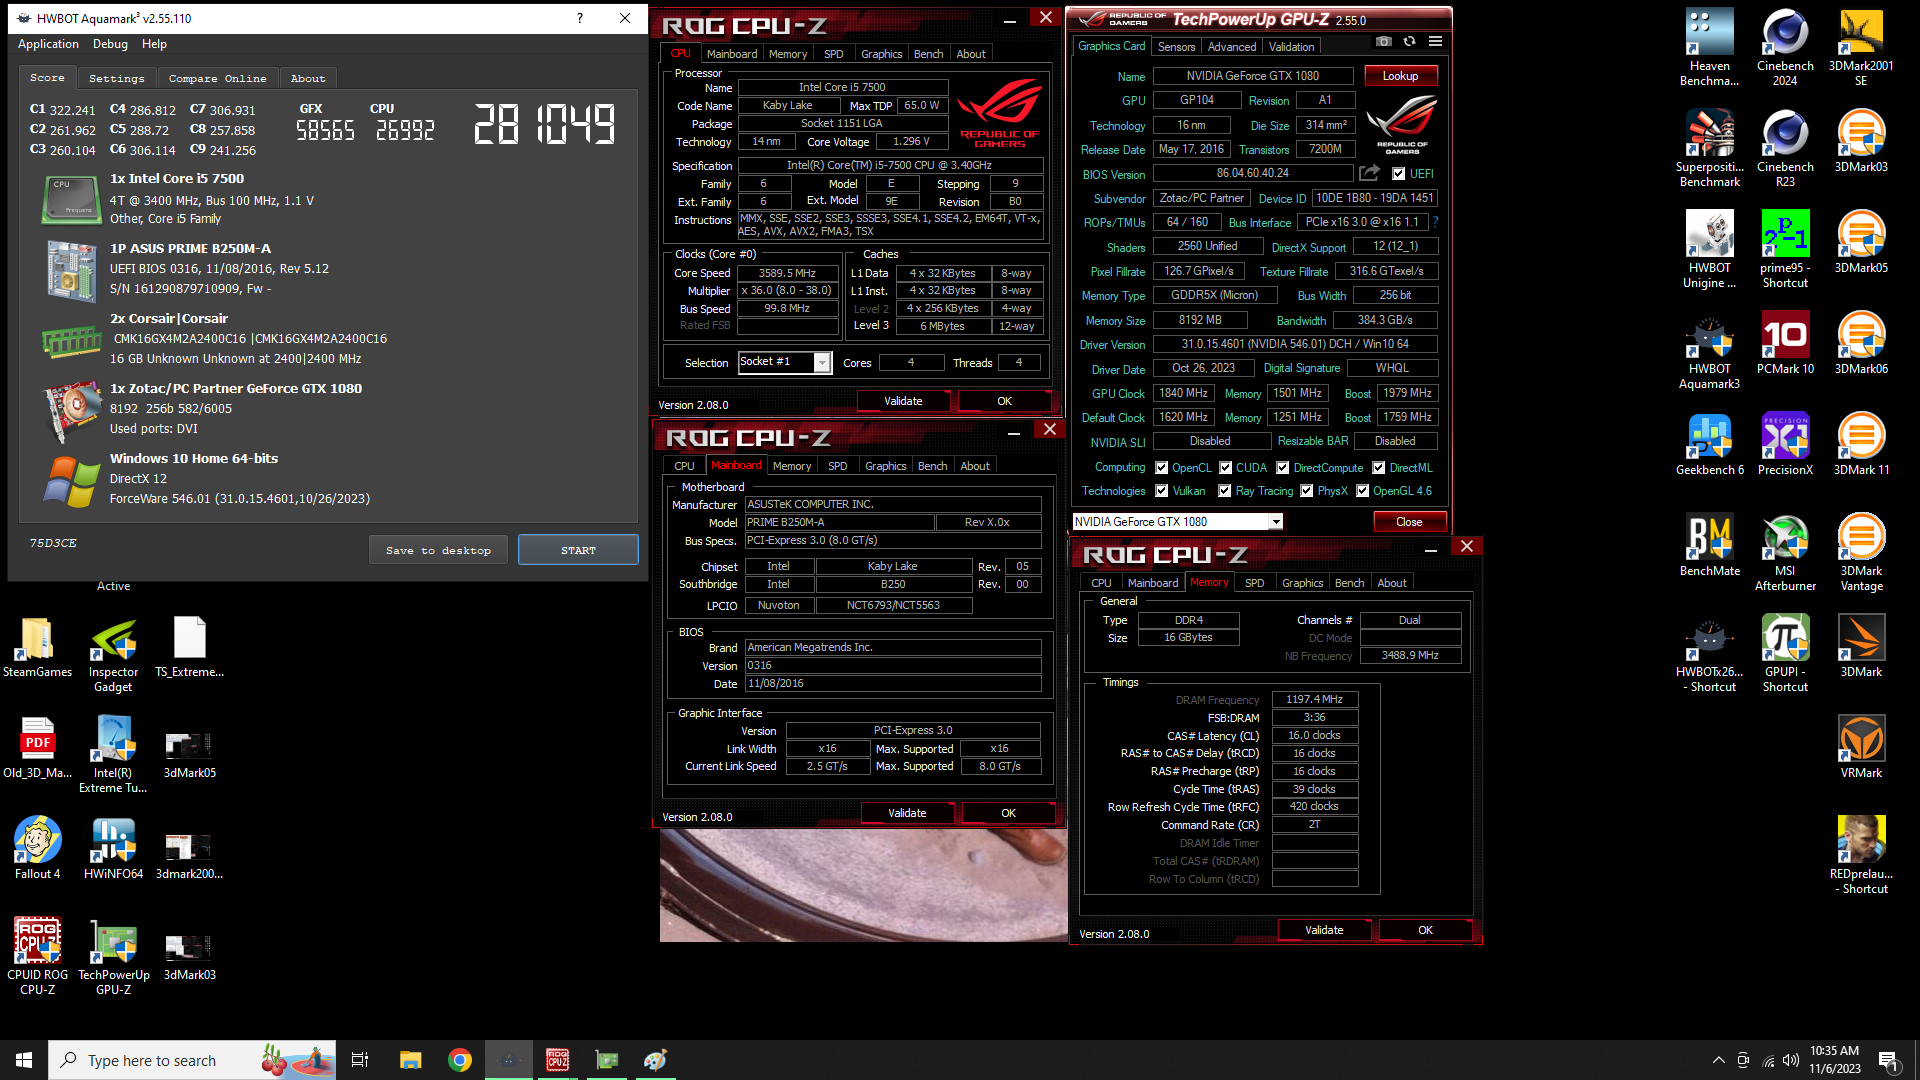Click the Close button in GPU-Z
Image resolution: width=1920 pixels, height=1080 pixels.
(1409, 522)
